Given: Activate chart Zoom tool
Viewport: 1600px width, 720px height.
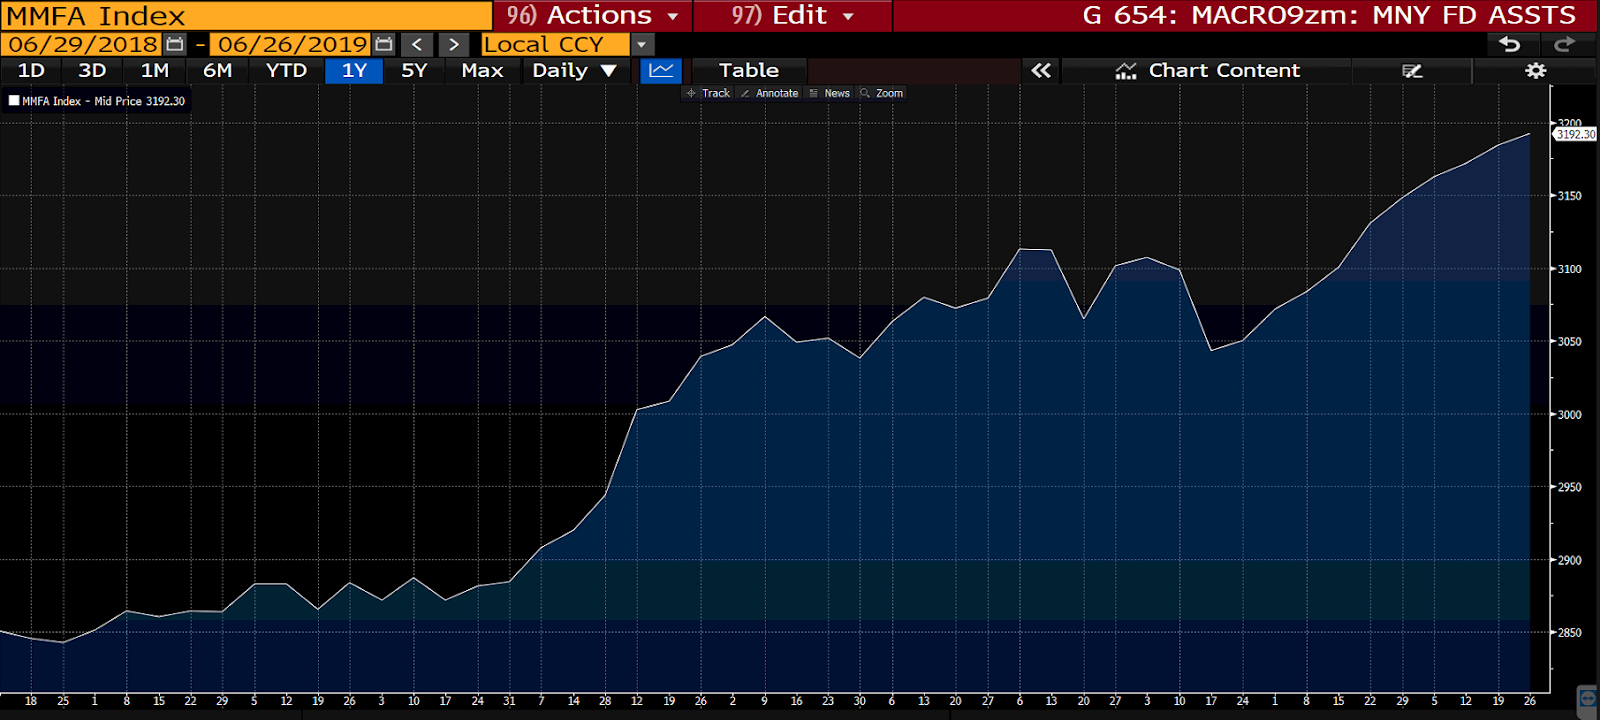Looking at the screenshot, I should tap(881, 93).
